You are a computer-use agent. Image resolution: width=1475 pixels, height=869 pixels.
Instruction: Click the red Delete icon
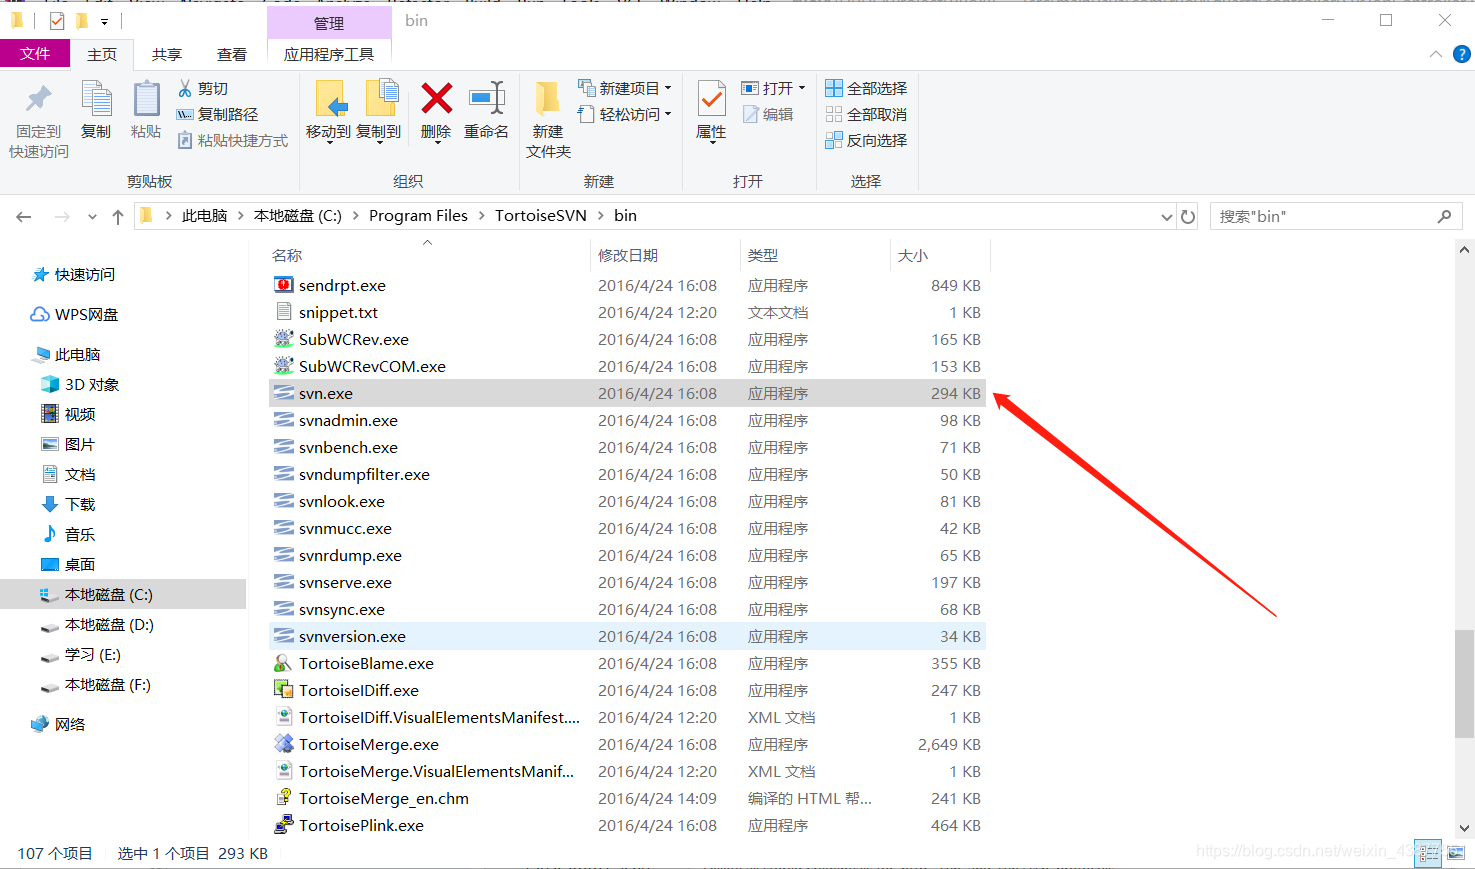(x=436, y=98)
